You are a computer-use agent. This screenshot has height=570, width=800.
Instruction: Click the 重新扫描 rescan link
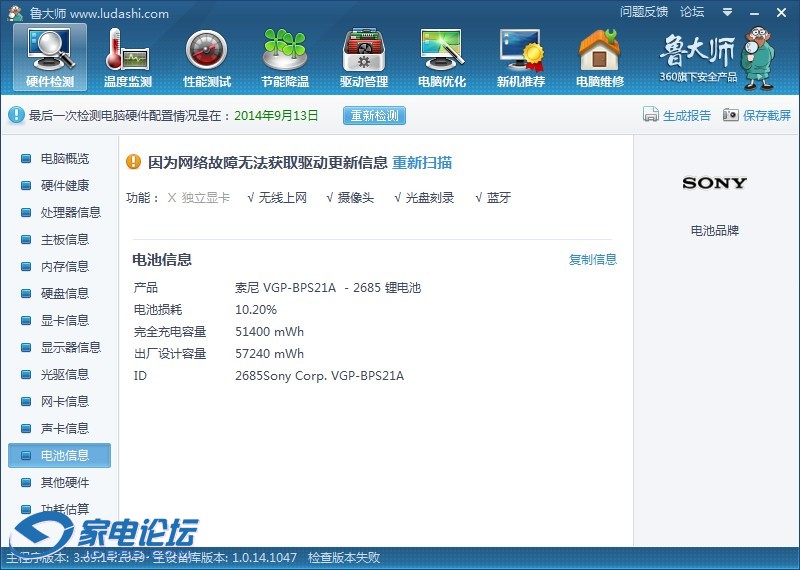[421, 163]
